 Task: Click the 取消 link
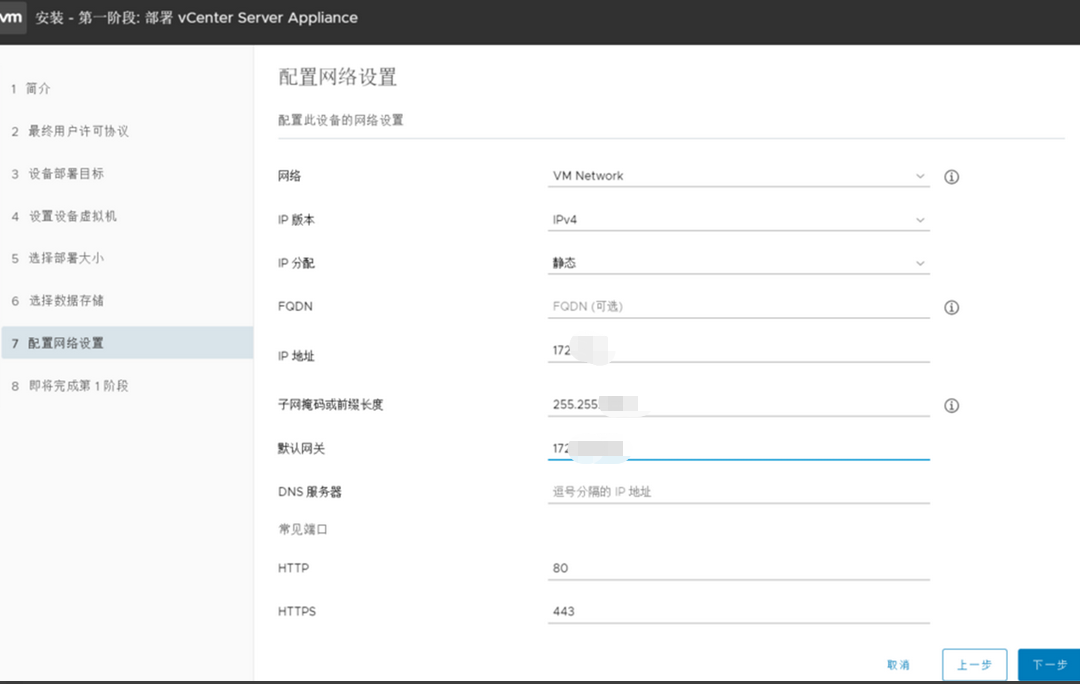898,665
